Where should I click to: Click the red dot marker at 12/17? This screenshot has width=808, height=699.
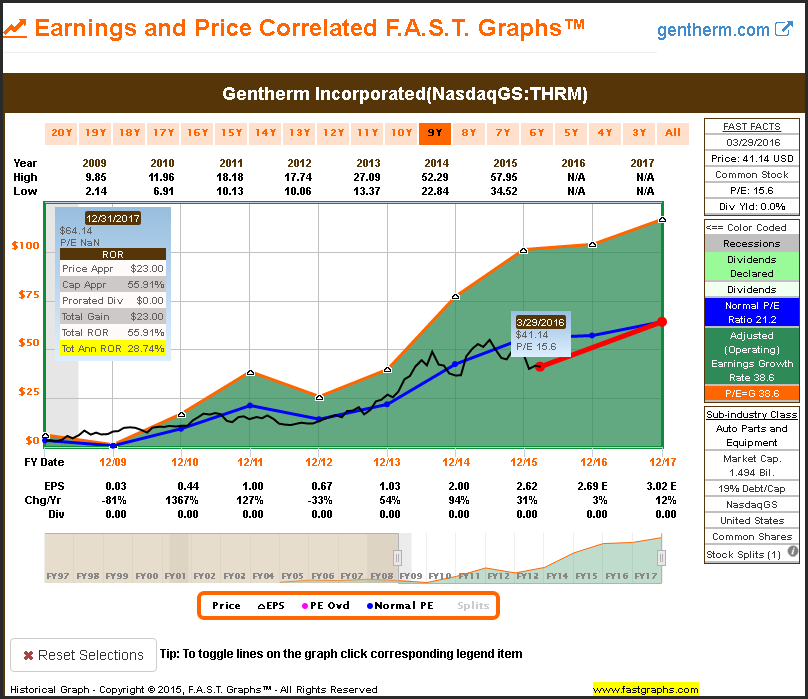pyautogui.click(x=662, y=321)
